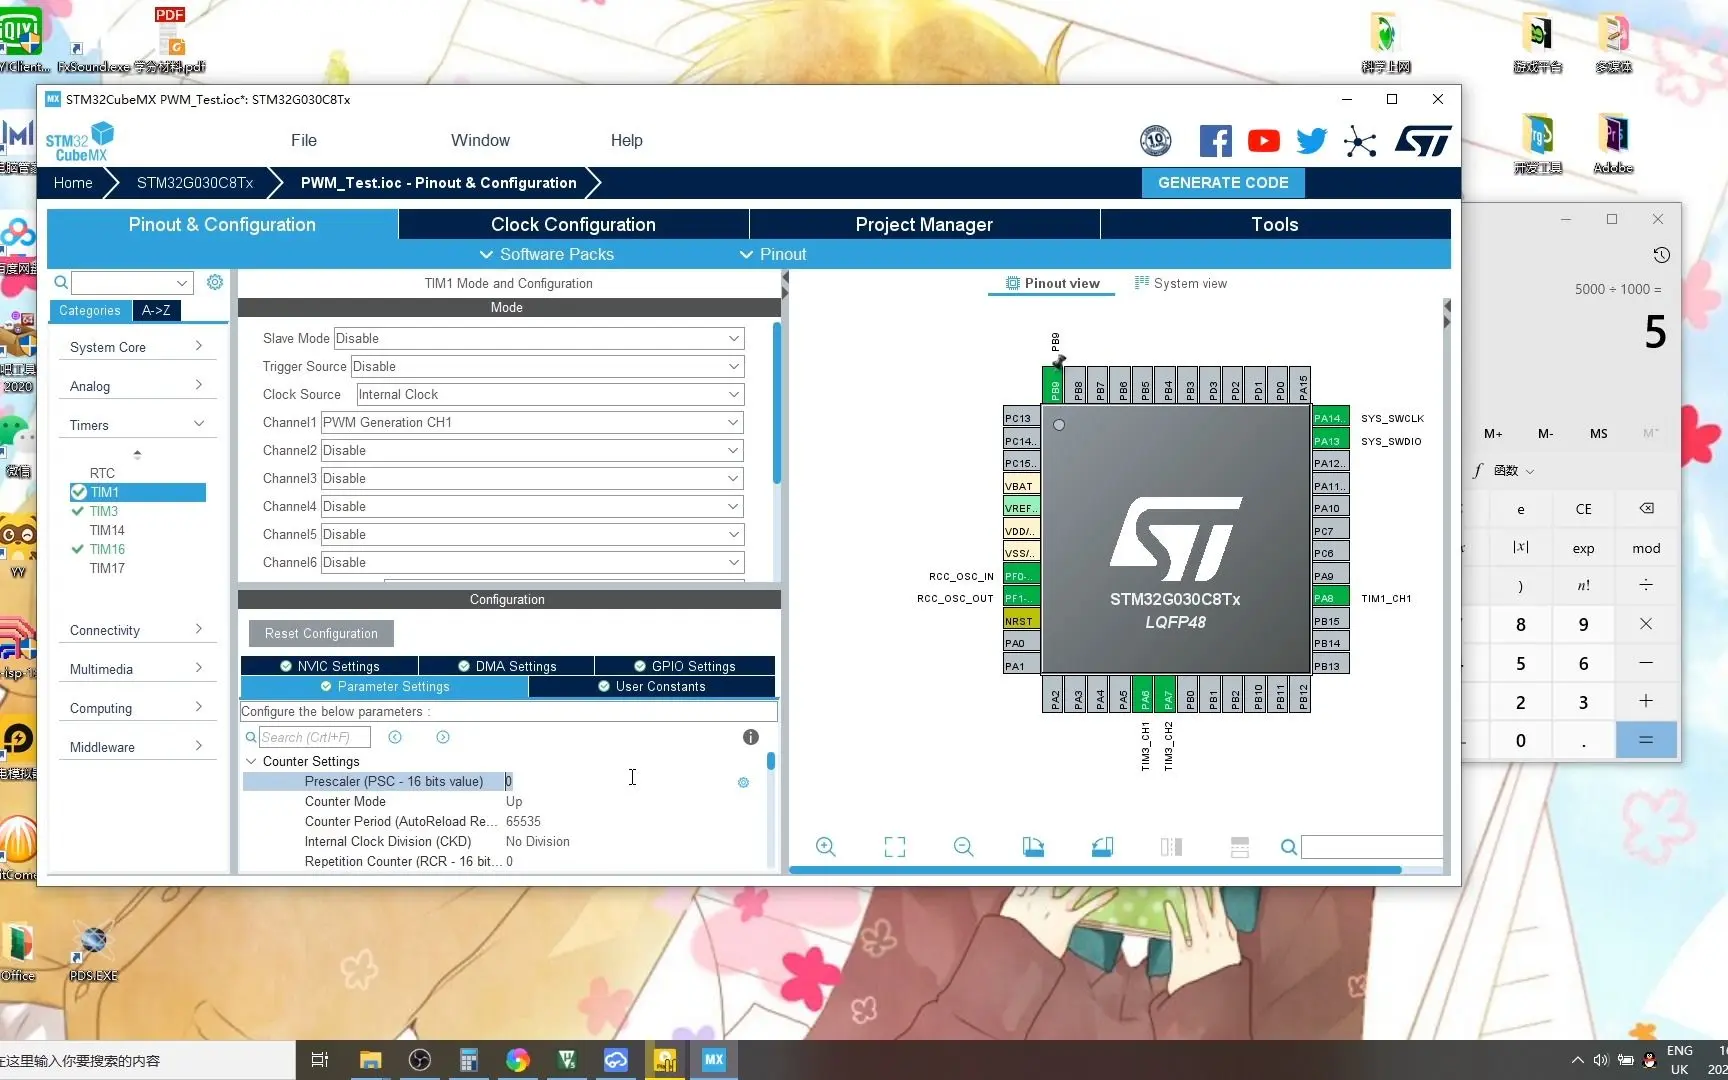The image size is (1728, 1080).
Task: Switch to the System view tab
Action: [1180, 283]
